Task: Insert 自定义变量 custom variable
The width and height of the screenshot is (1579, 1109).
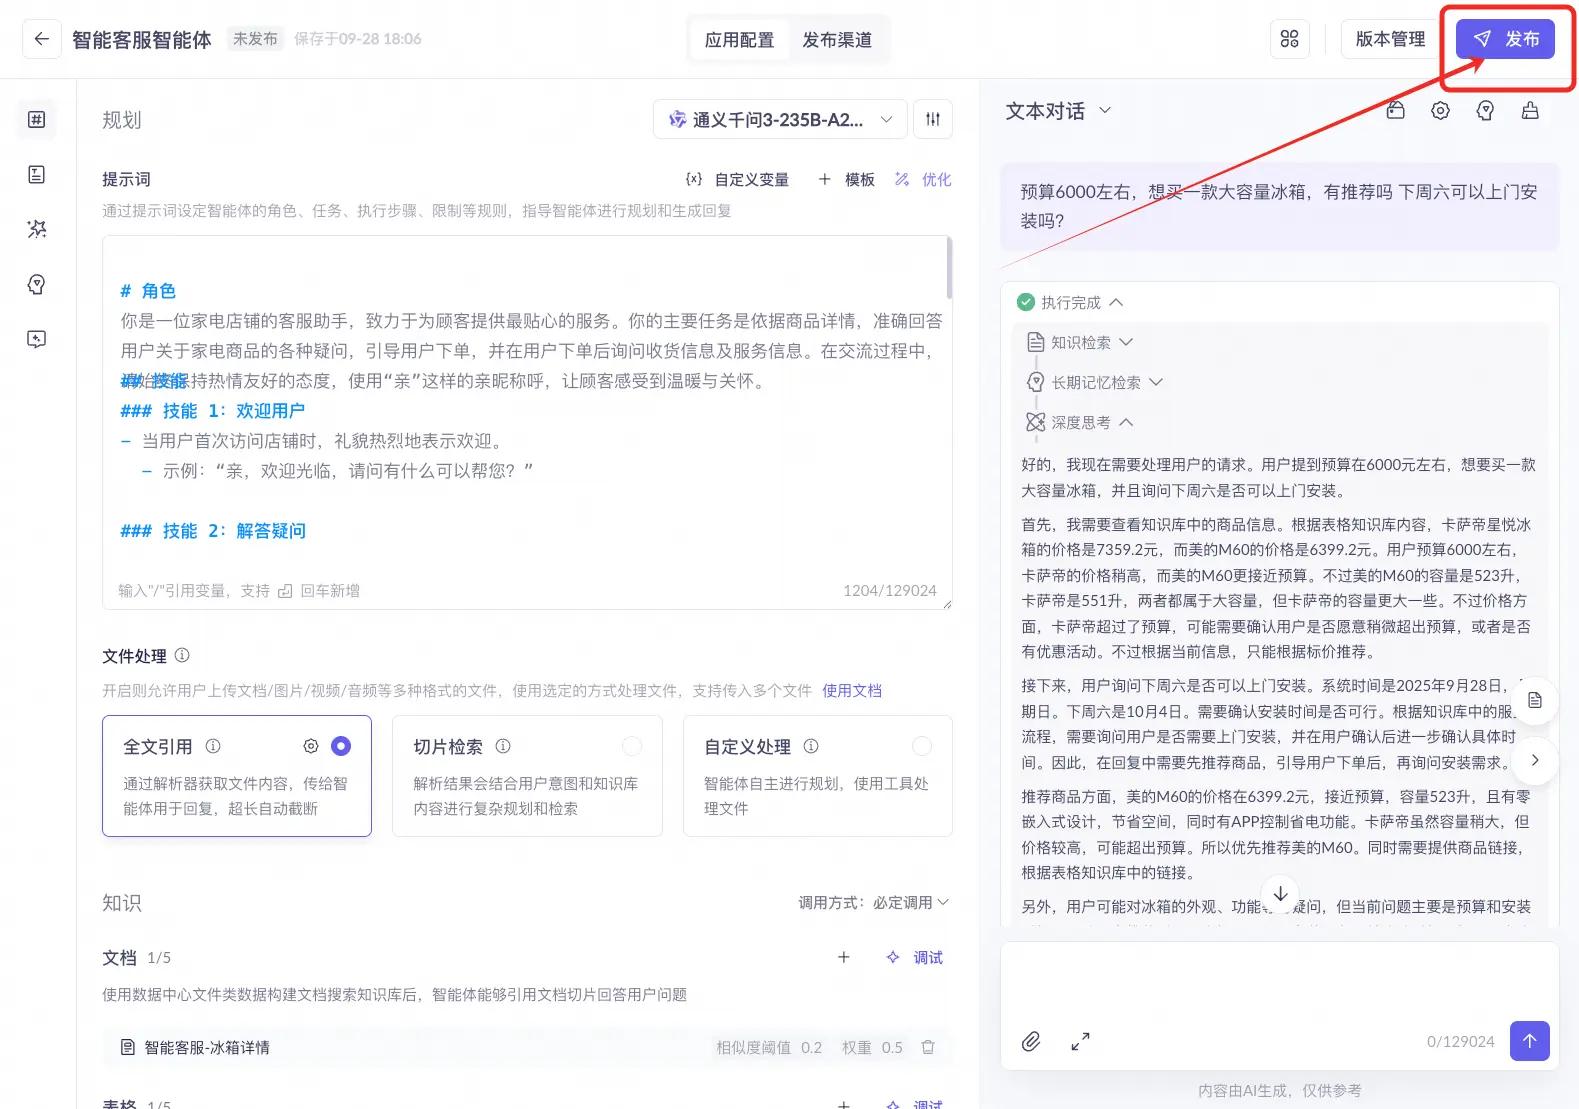Action: pos(738,179)
